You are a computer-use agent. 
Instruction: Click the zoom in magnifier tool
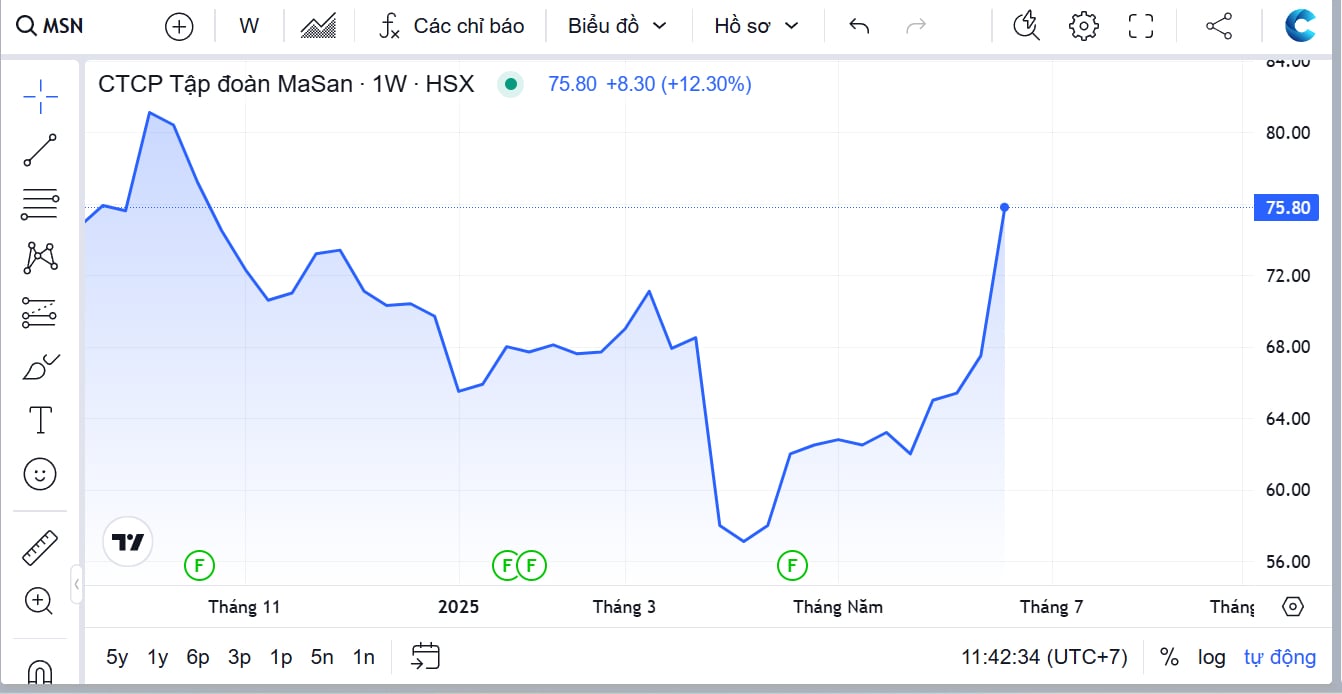point(39,601)
